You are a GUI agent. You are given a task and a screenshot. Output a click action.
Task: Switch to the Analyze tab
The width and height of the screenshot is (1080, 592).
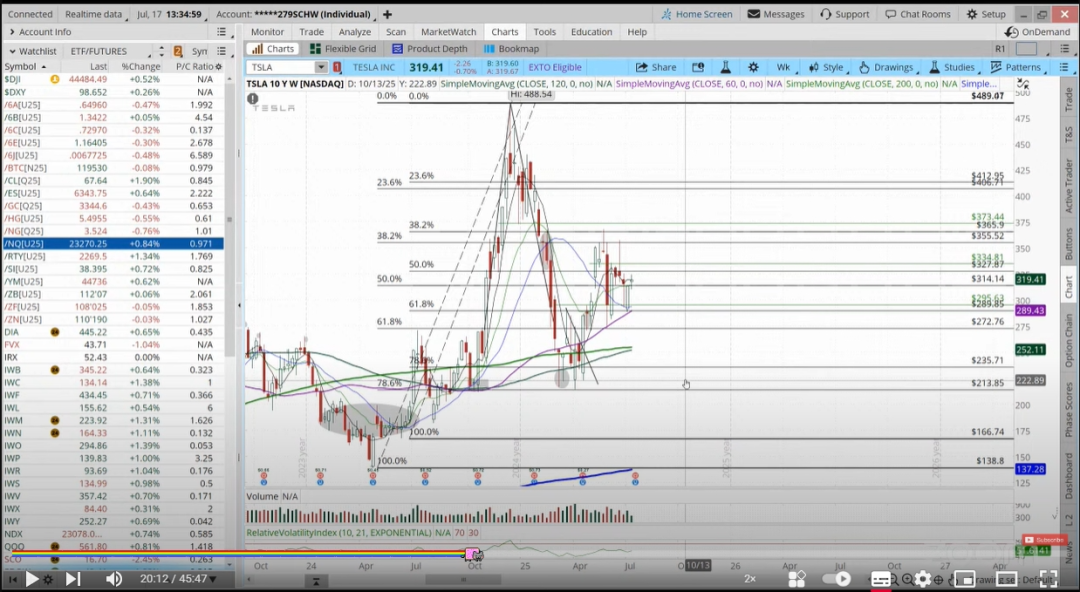click(355, 32)
